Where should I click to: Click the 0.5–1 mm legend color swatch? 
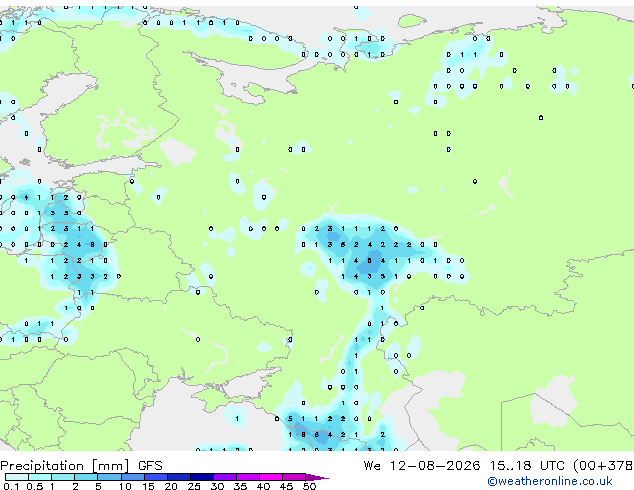pos(40,477)
